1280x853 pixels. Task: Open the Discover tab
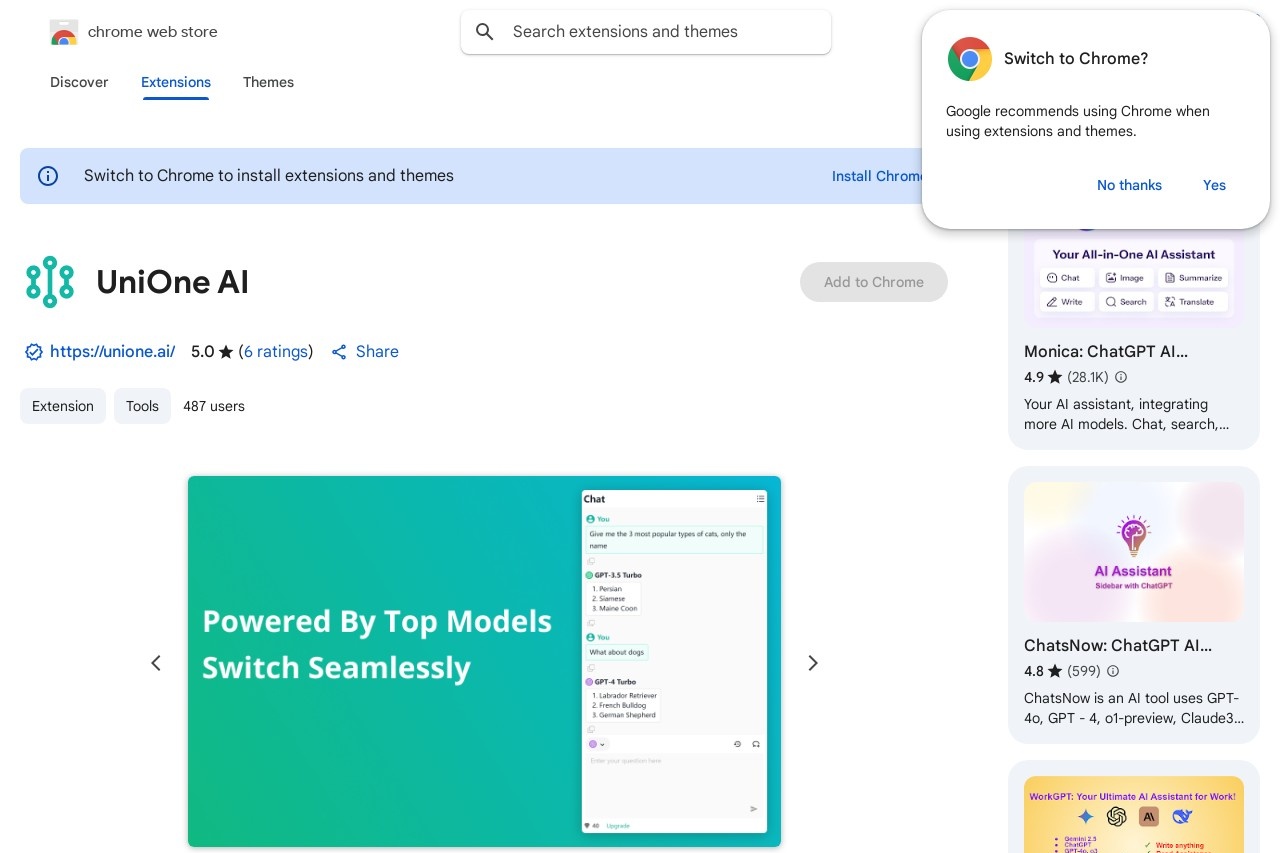[79, 82]
